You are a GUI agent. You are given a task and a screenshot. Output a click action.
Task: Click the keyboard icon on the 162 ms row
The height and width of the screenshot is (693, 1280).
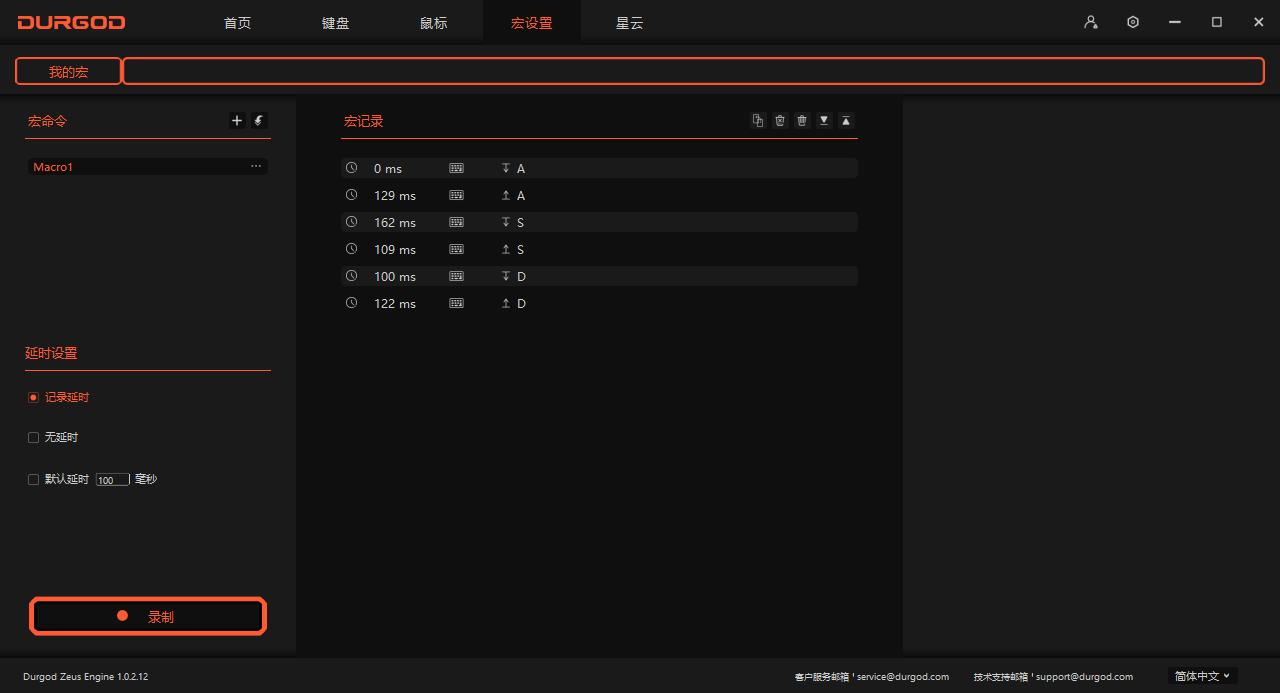[457, 222]
